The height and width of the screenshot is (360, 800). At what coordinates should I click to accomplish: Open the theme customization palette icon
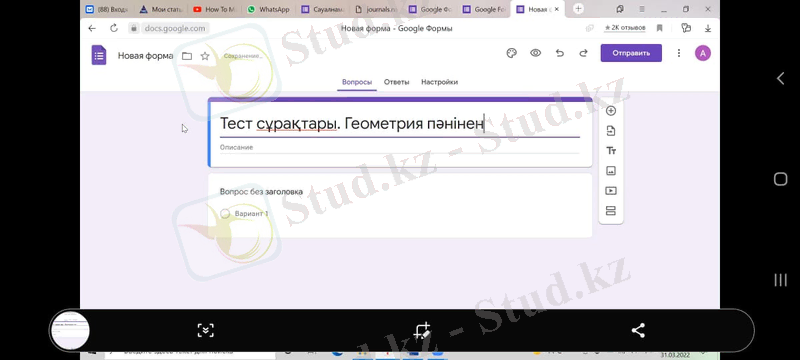[511, 53]
